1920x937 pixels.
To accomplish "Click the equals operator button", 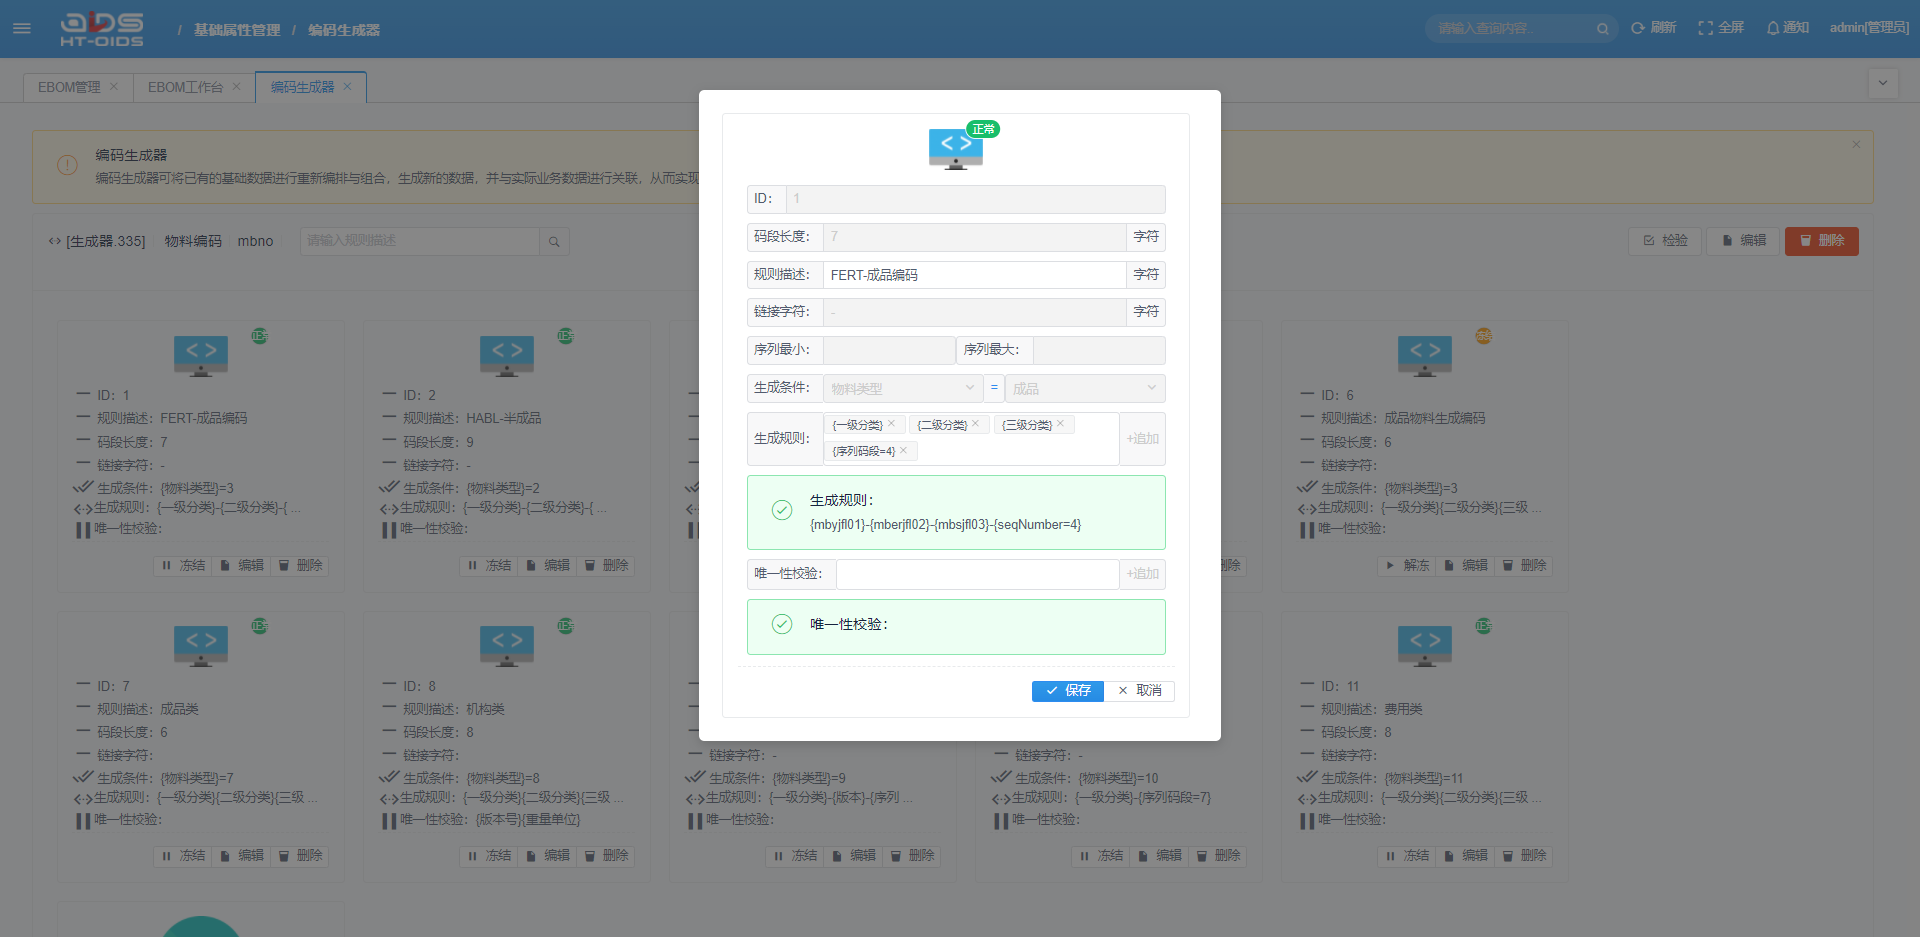I will coord(994,388).
